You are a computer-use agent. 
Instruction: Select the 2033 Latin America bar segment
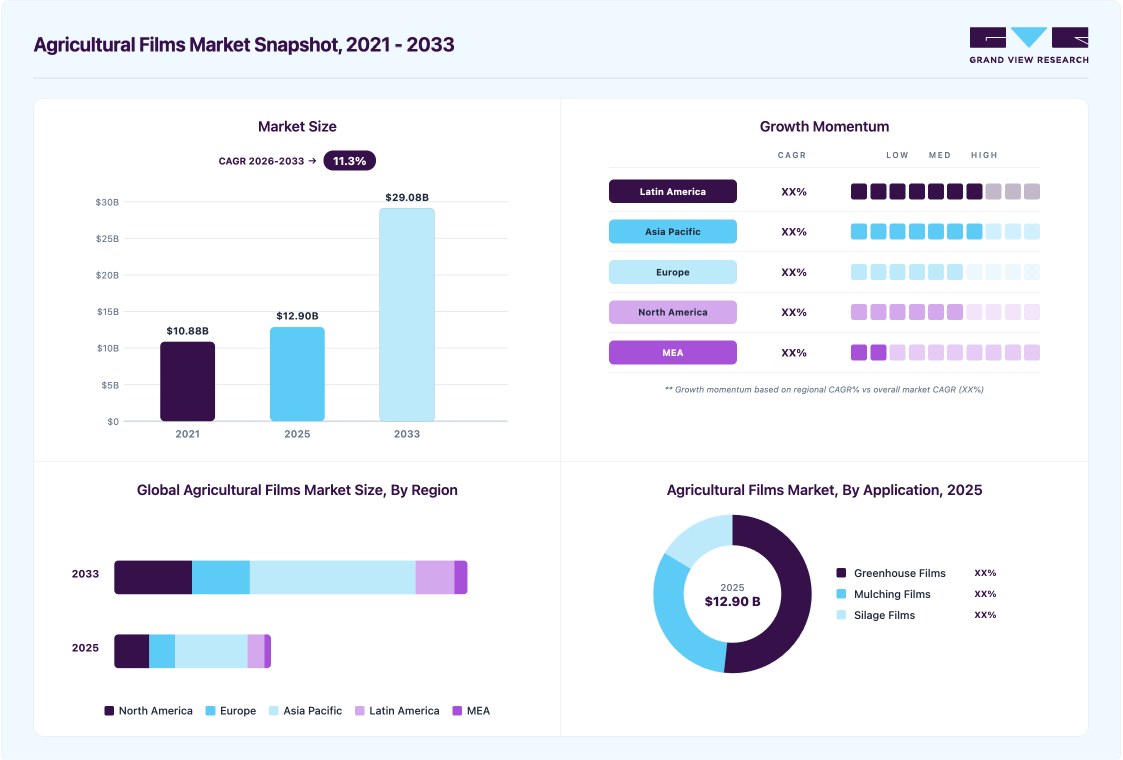pos(435,577)
